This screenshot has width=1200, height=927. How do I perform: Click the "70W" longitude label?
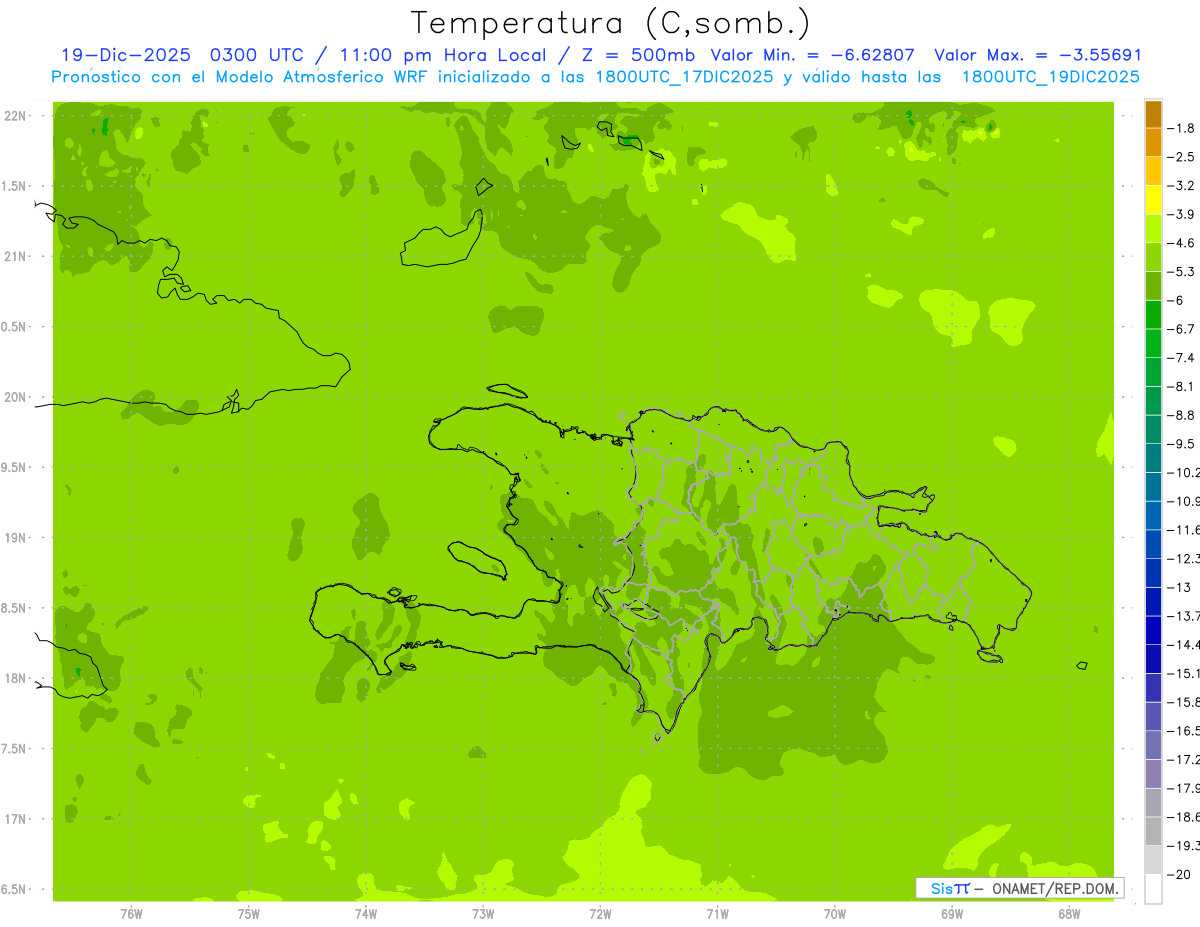[835, 914]
